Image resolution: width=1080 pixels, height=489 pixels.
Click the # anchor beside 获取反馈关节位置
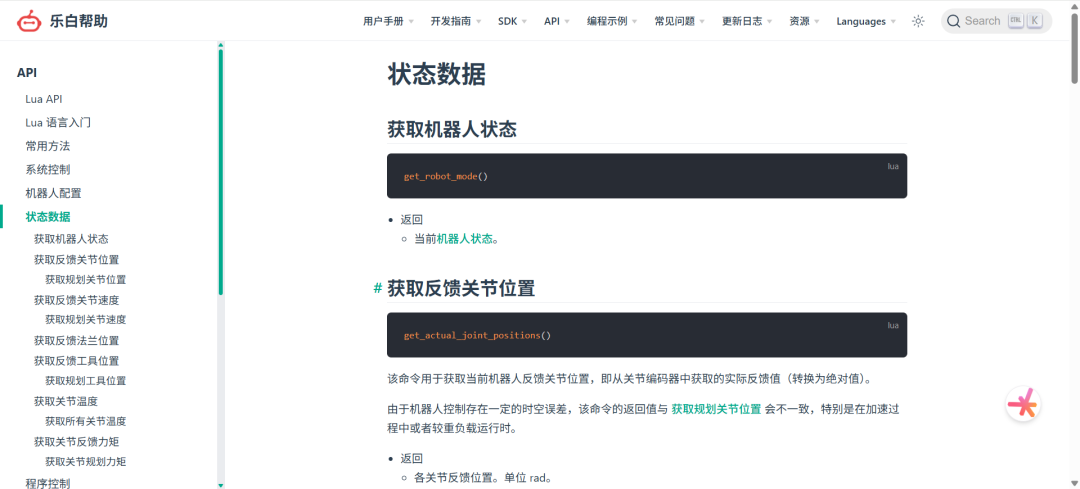click(377, 289)
